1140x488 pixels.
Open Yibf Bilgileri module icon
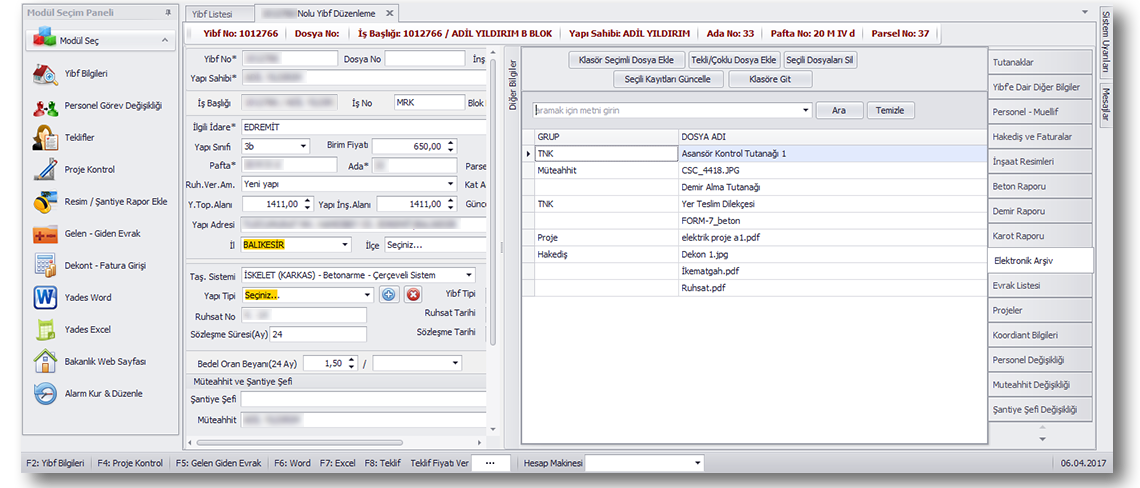coord(46,74)
